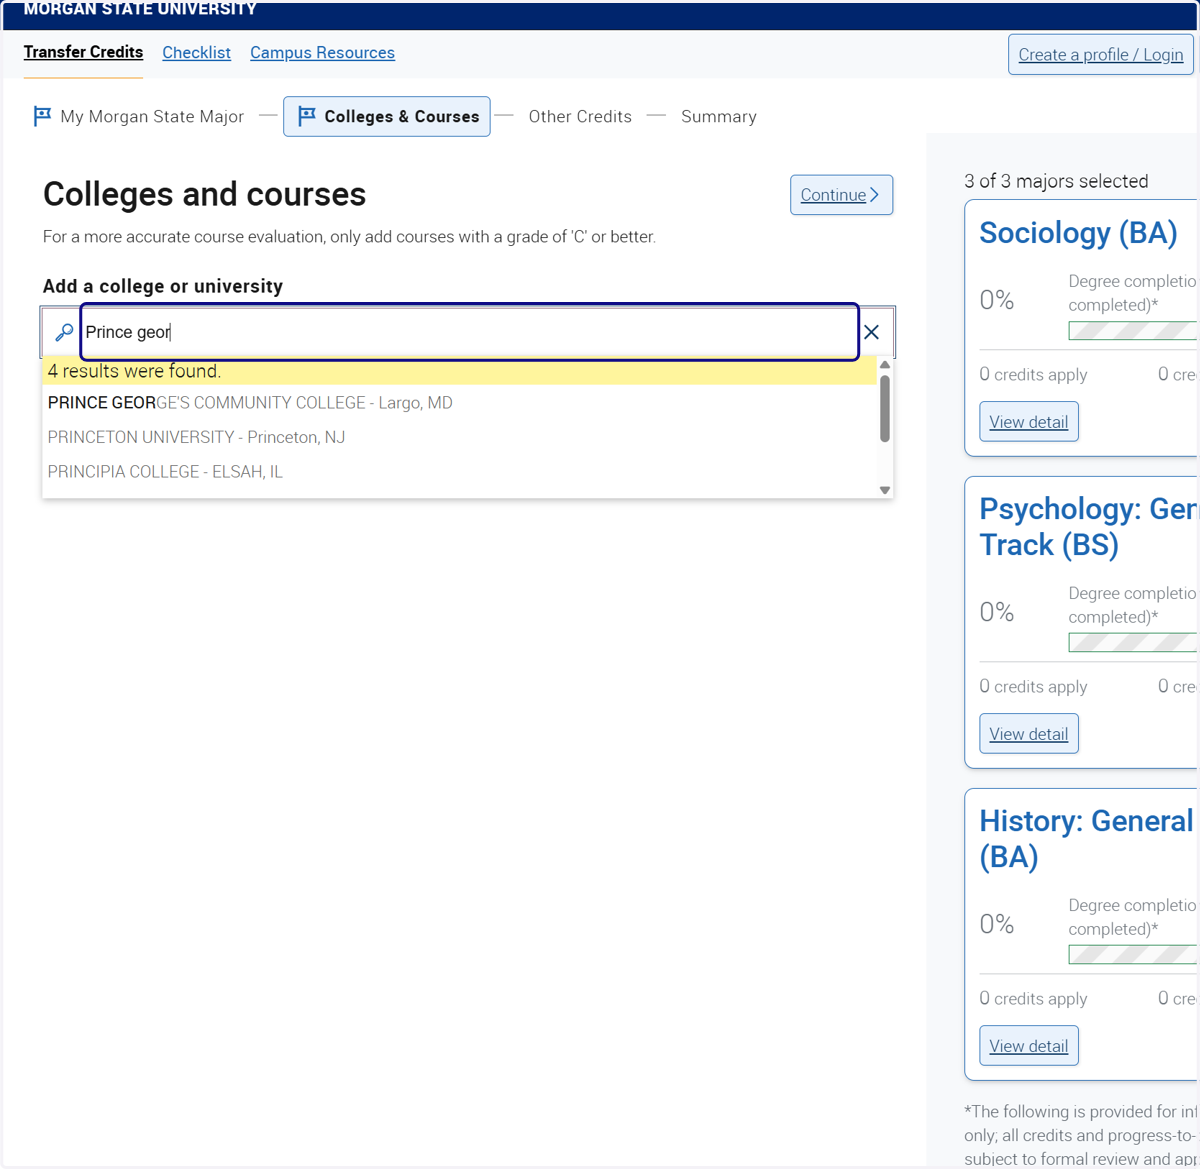The height and width of the screenshot is (1169, 1200).
Task: Click the results list scrollbar thumb
Action: click(885, 408)
